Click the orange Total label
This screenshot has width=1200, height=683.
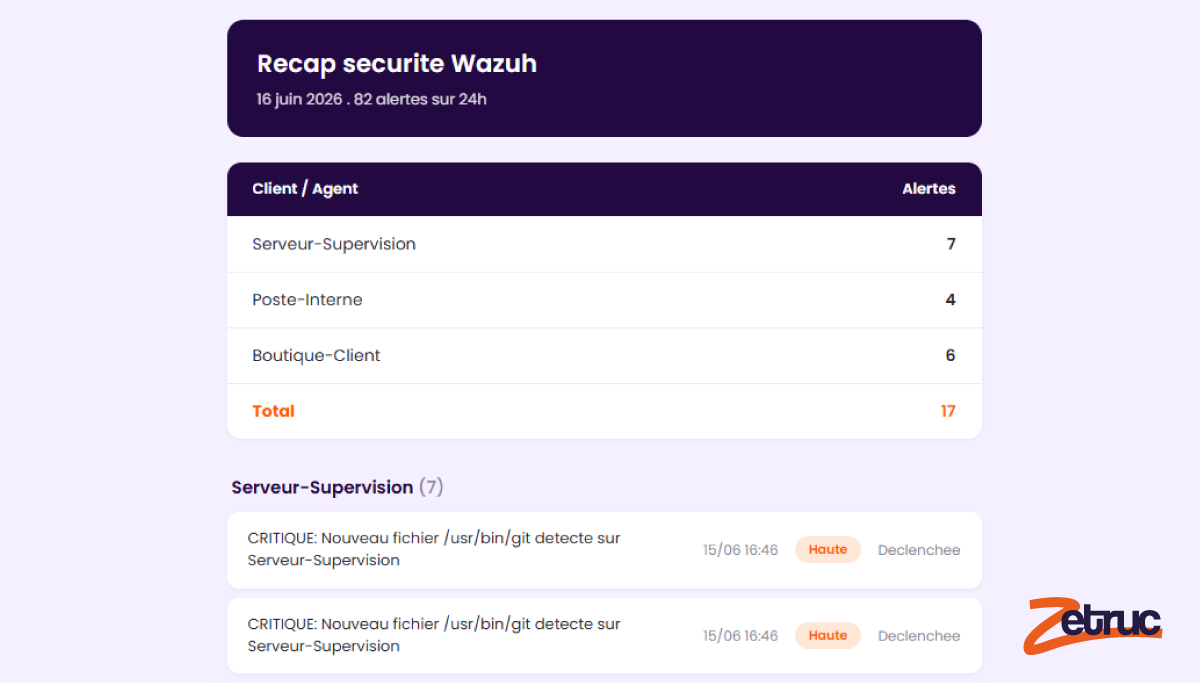(273, 411)
